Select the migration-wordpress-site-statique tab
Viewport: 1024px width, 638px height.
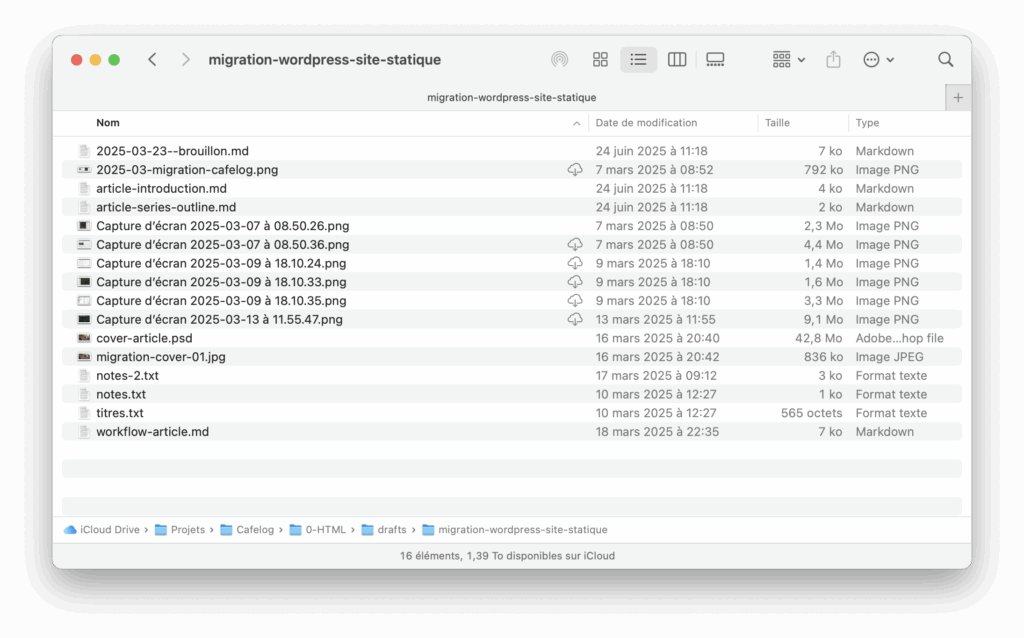point(511,97)
